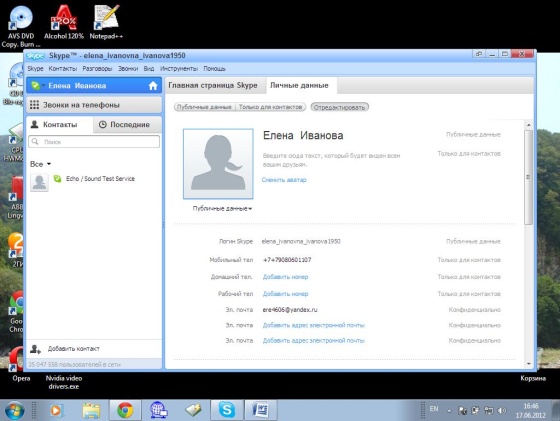Click the volume icon in system tray
This screenshot has width=560, height=421.
pyautogui.click(x=502, y=411)
